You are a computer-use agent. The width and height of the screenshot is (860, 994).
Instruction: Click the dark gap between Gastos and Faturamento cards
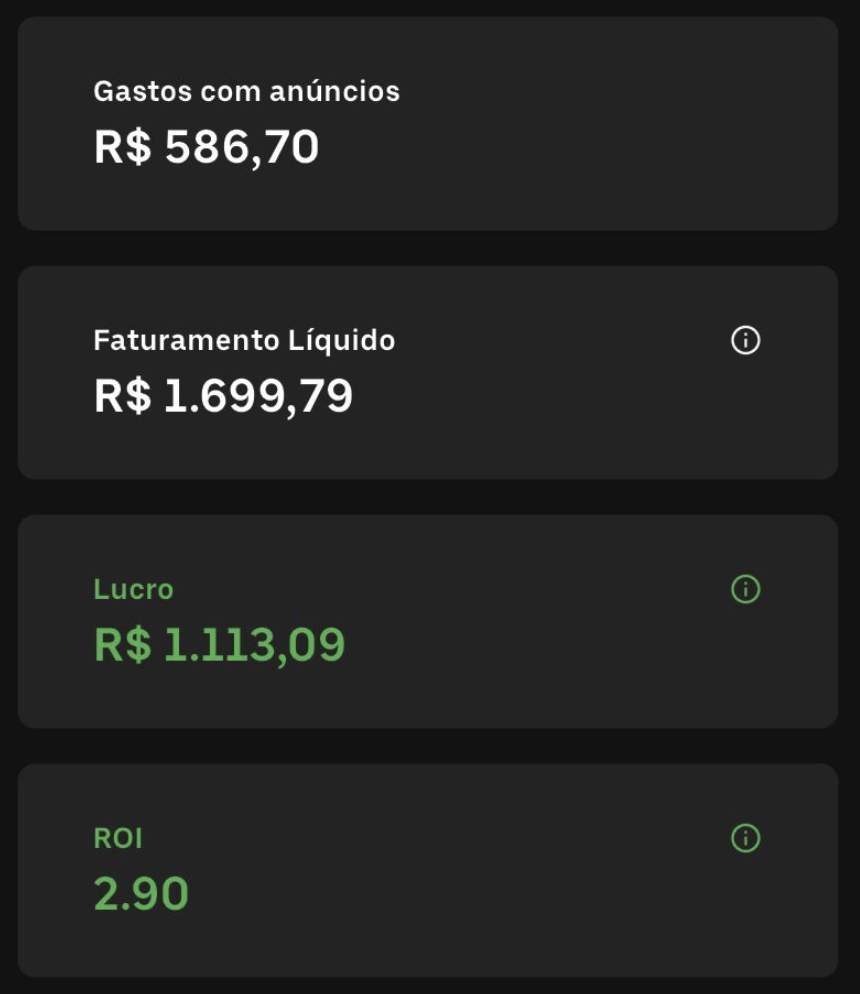click(428, 248)
